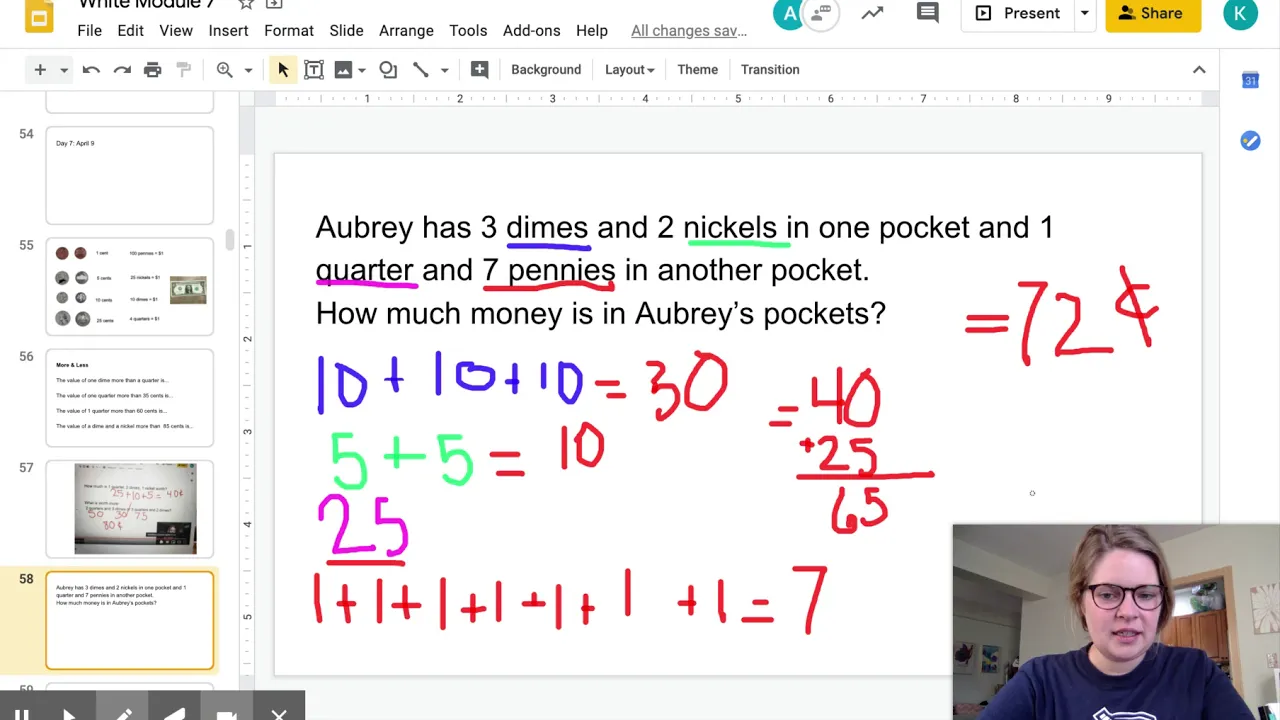Toggle the recorder webcam camera
The width and height of the screenshot is (1280, 720).
point(226,713)
